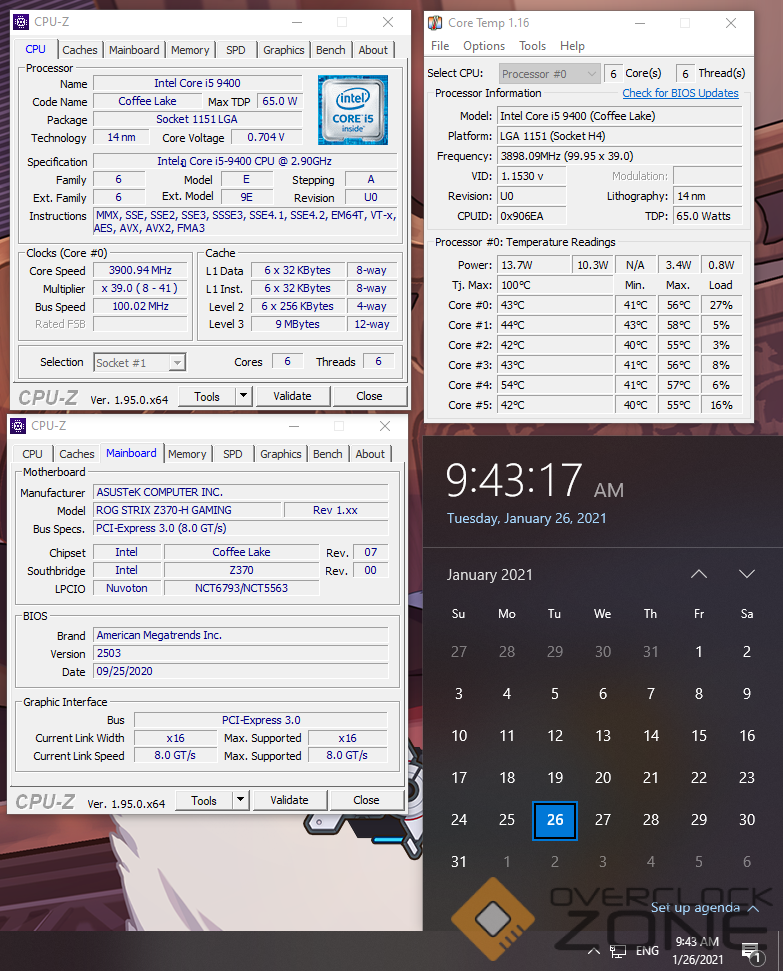
Task: Click Close button in top CPU-Z window
Action: (369, 396)
